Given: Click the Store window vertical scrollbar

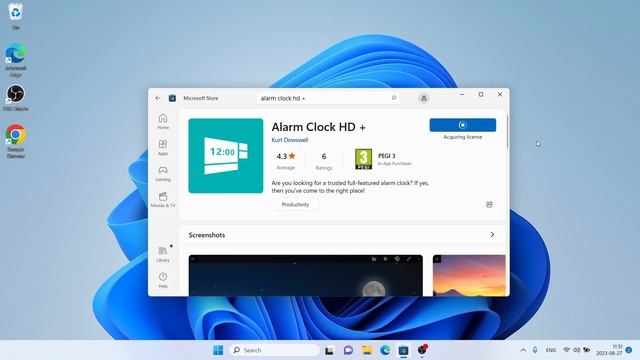Looking at the screenshot, I should (507, 133).
